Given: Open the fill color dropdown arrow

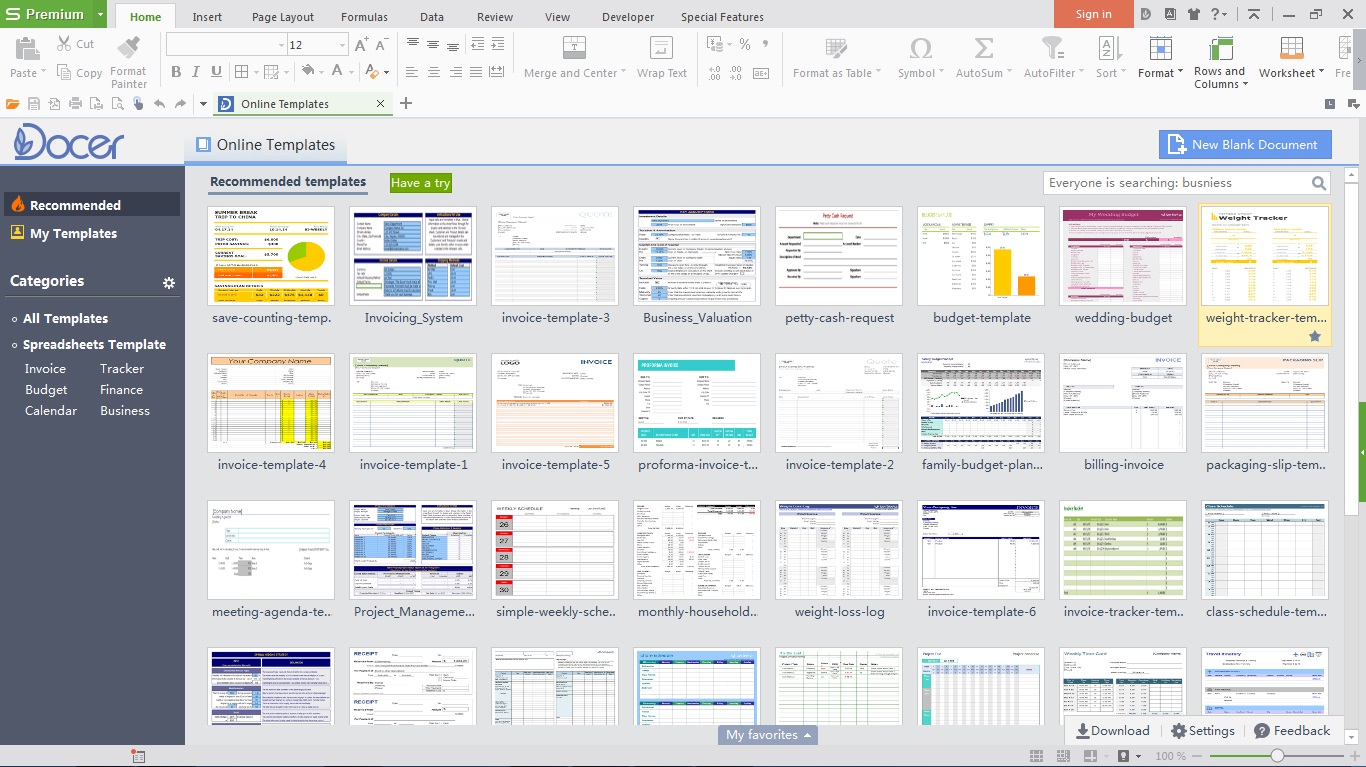Looking at the screenshot, I should tap(323, 72).
